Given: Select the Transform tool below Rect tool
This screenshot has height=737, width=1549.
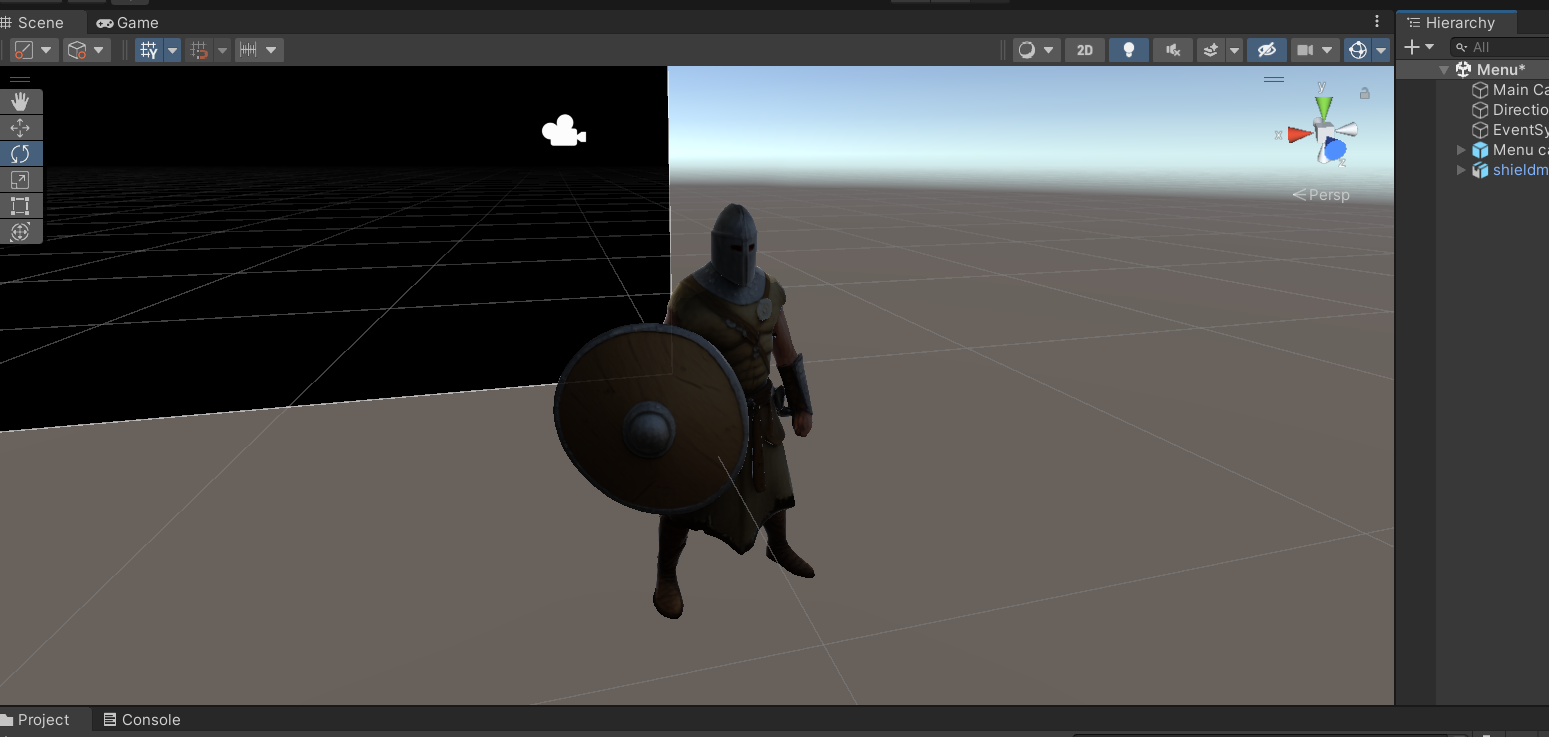Looking at the screenshot, I should (21, 232).
